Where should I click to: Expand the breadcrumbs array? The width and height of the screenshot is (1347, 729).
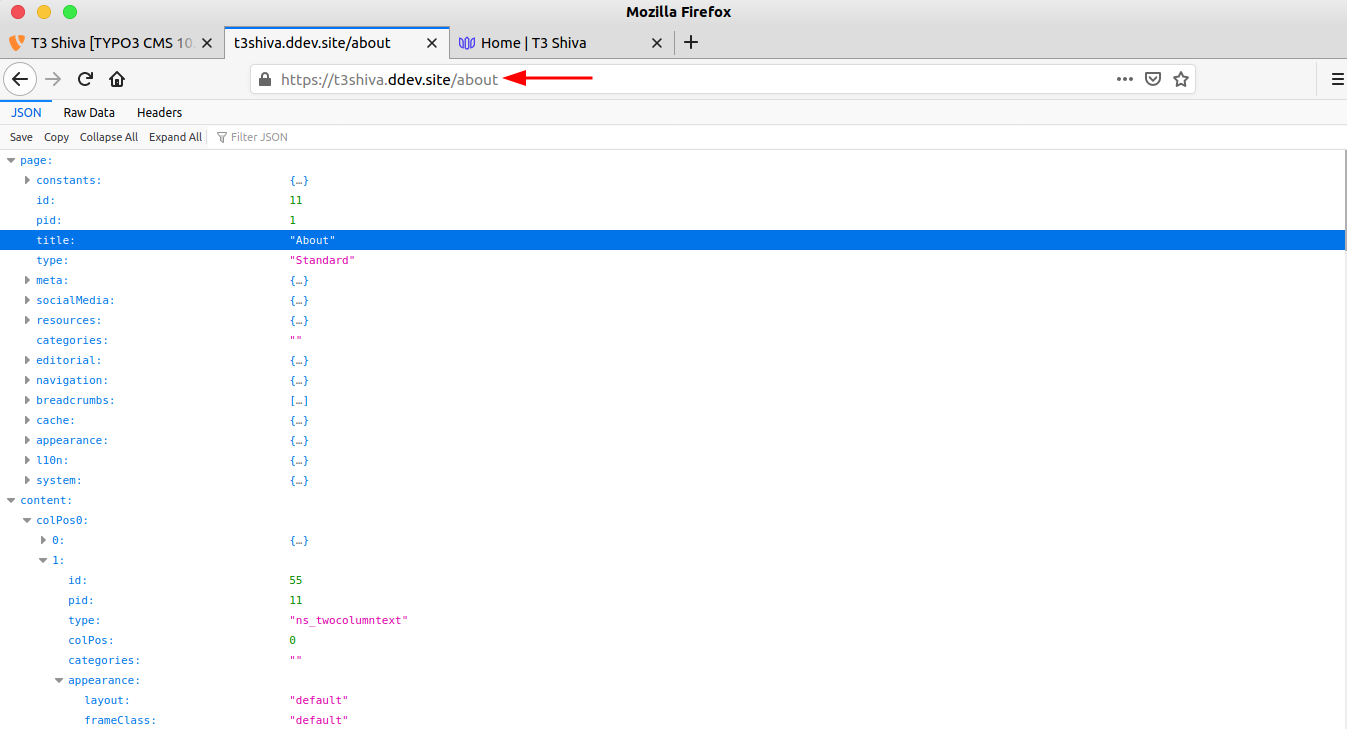click(x=27, y=400)
